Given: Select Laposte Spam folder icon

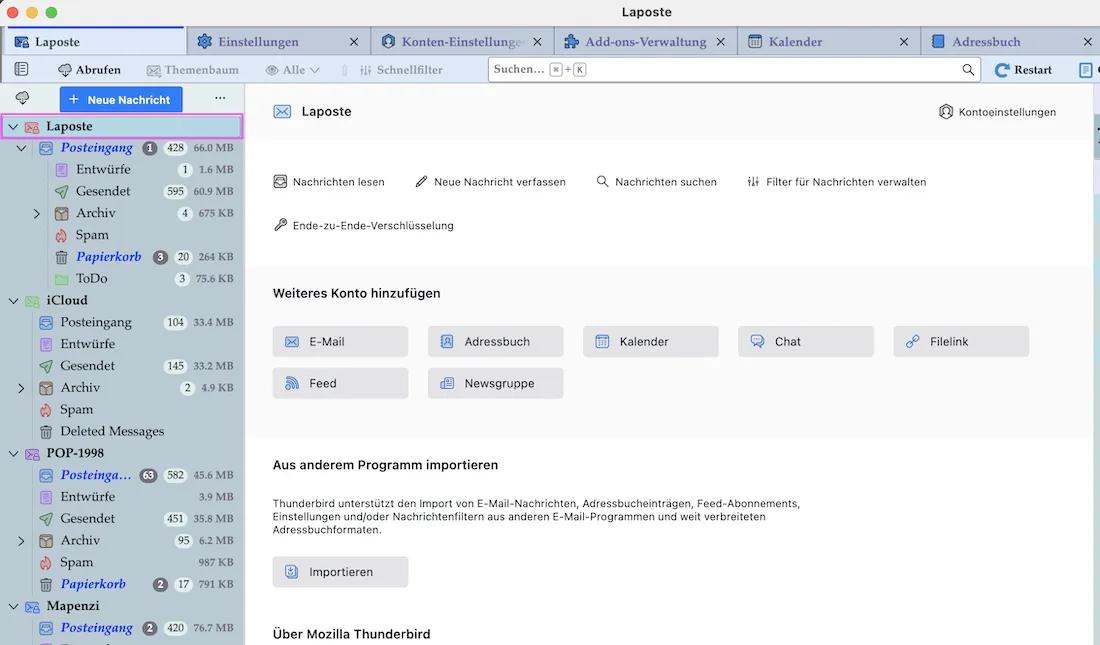Looking at the screenshot, I should [x=62, y=235].
